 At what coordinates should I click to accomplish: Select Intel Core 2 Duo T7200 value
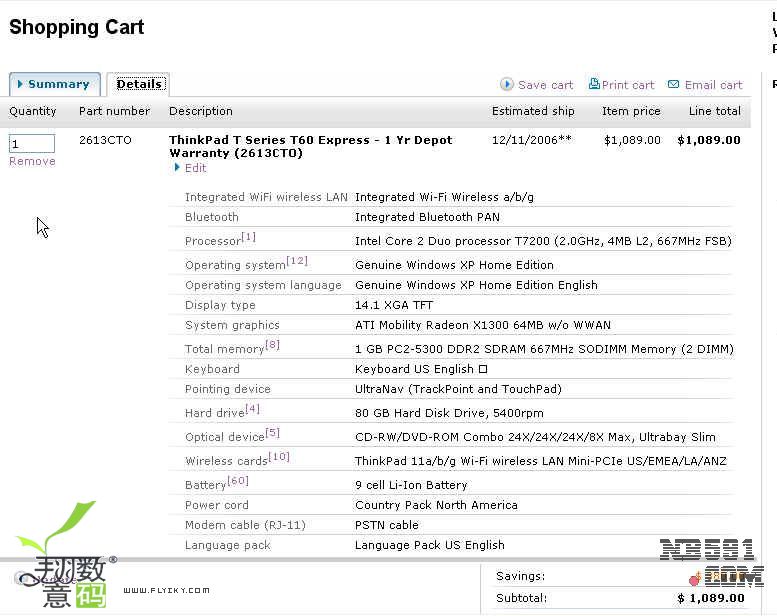pos(543,241)
